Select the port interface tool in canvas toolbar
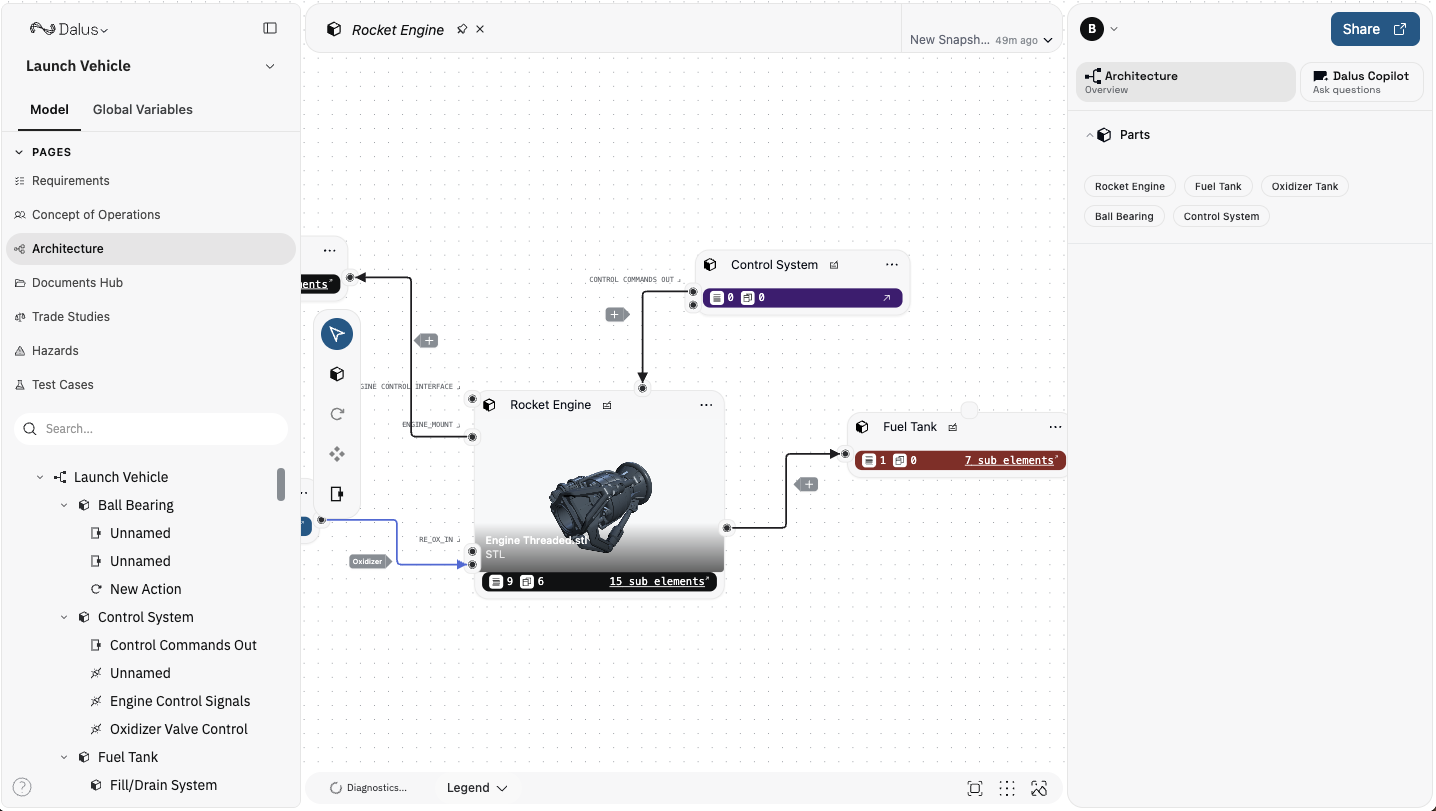Screen dimensions: 1436x811 tap(337, 494)
